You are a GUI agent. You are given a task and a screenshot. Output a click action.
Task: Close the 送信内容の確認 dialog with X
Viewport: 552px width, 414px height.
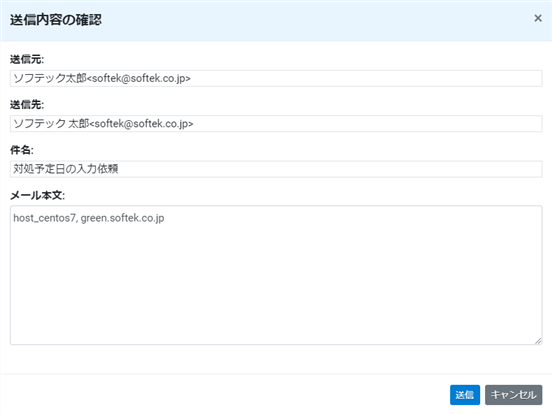538,18
